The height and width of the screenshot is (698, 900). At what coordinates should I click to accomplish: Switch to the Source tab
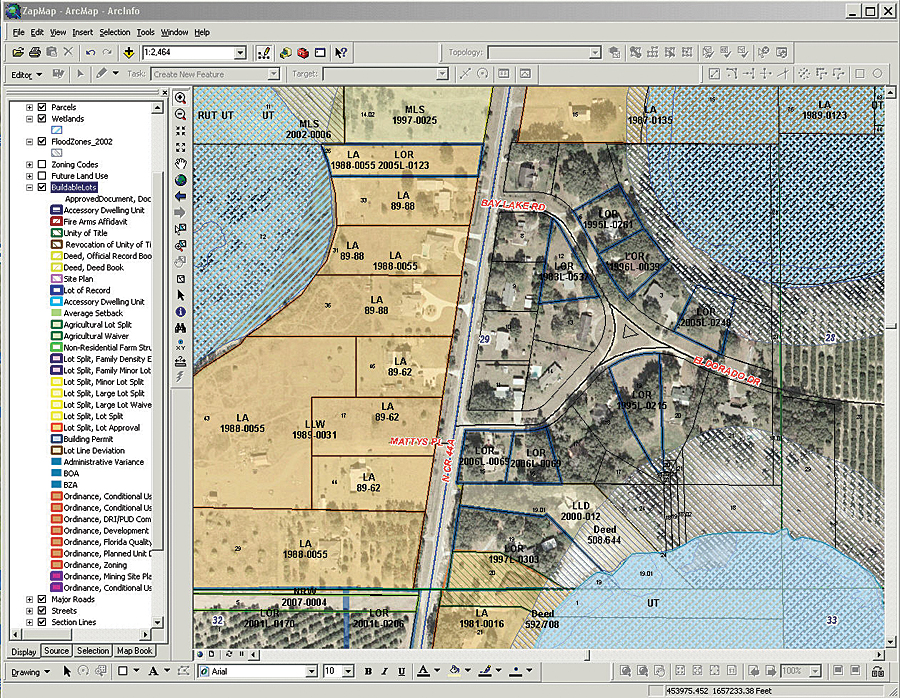[x=57, y=651]
